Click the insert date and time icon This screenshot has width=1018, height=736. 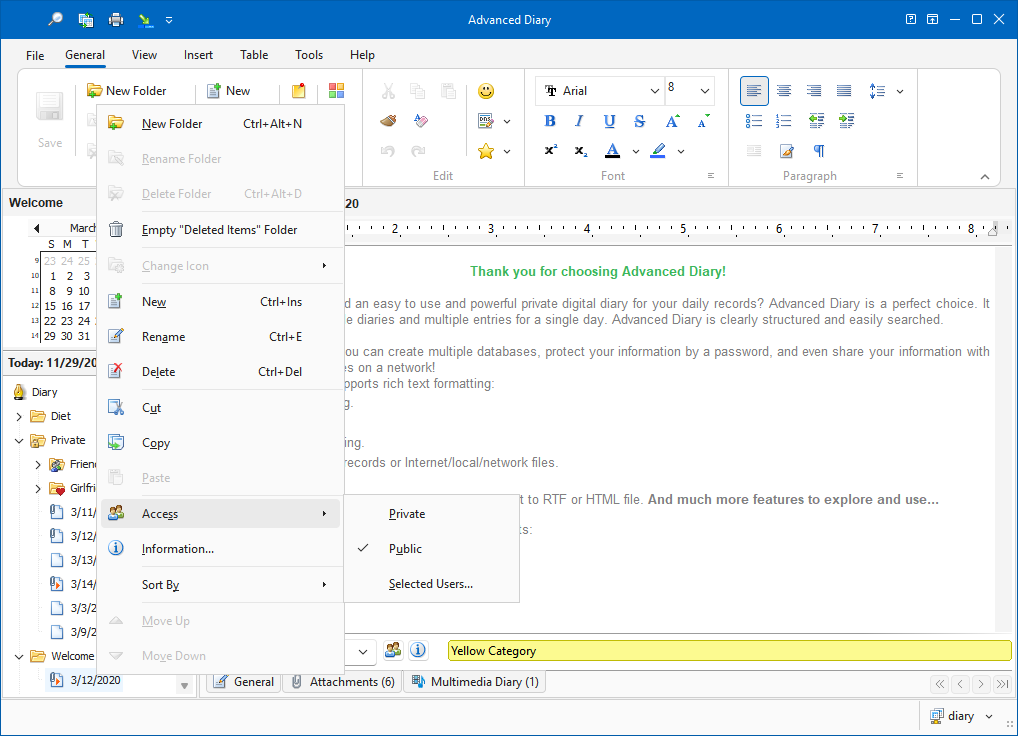pos(486,121)
